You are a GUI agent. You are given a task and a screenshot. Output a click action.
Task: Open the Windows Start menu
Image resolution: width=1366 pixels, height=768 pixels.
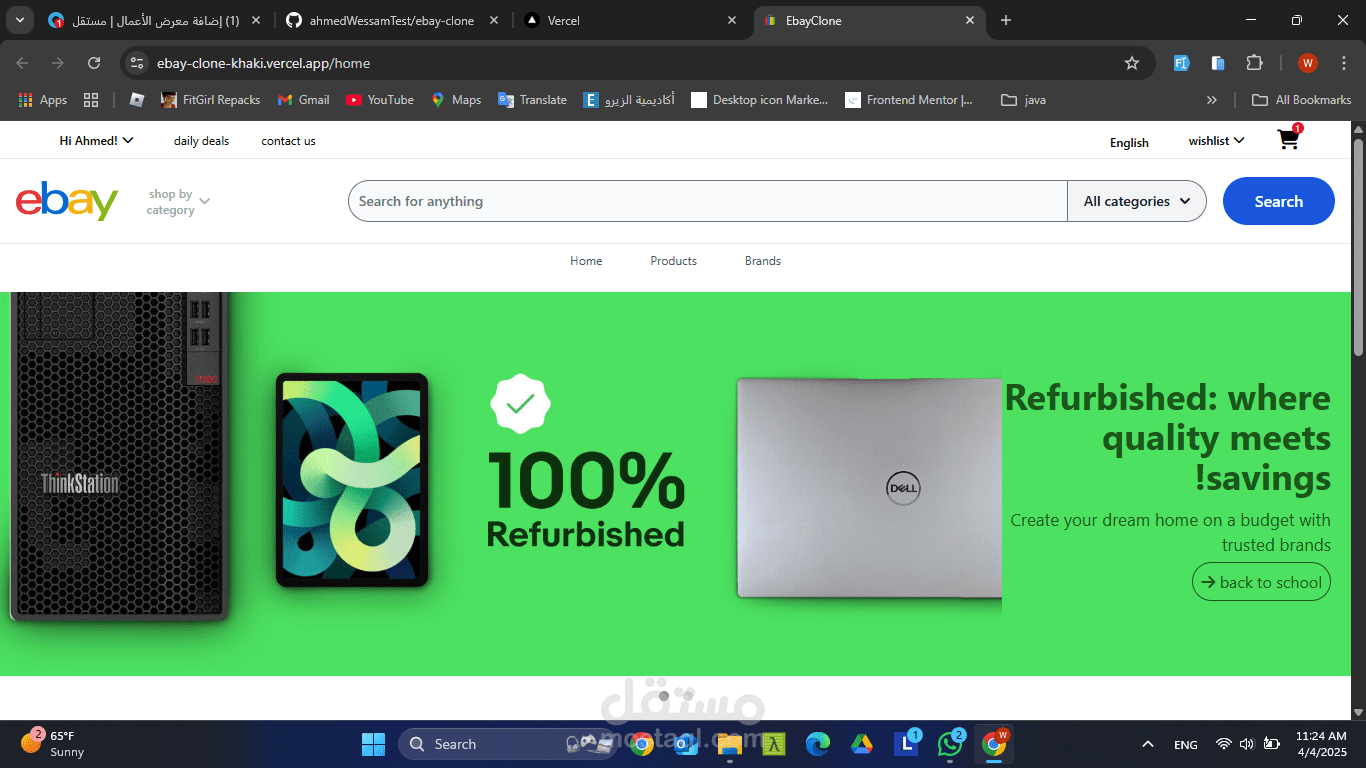(373, 744)
